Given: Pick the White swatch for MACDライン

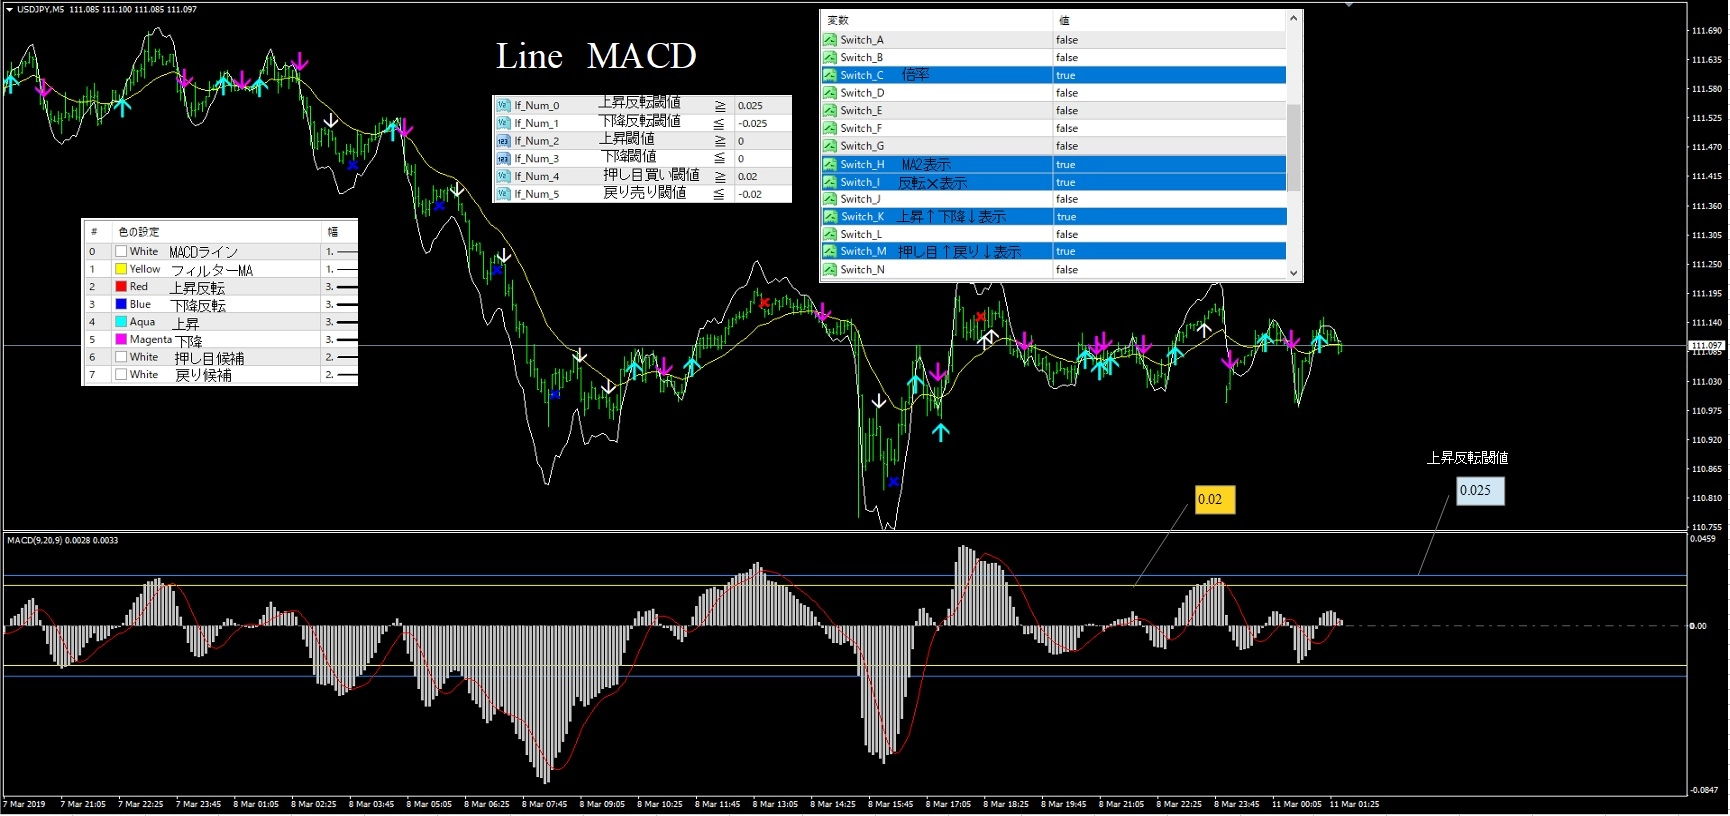Looking at the screenshot, I should click(121, 252).
